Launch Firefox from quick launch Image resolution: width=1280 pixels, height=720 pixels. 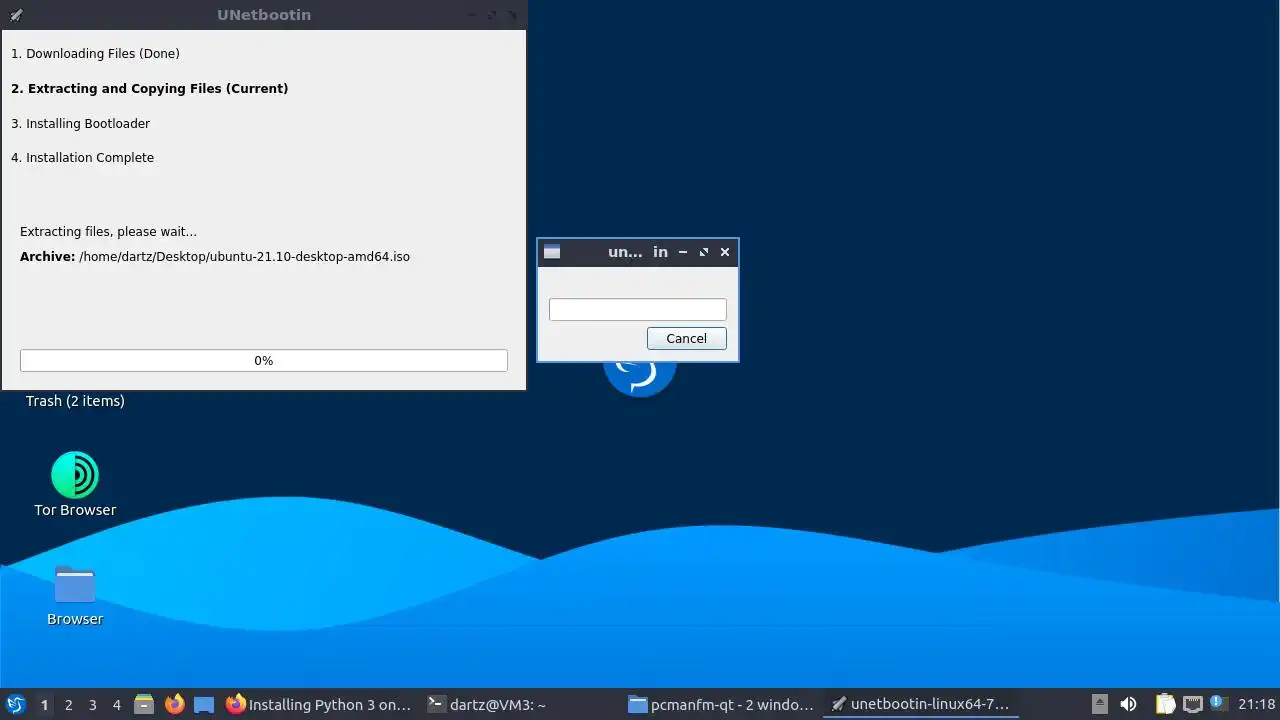click(x=174, y=704)
